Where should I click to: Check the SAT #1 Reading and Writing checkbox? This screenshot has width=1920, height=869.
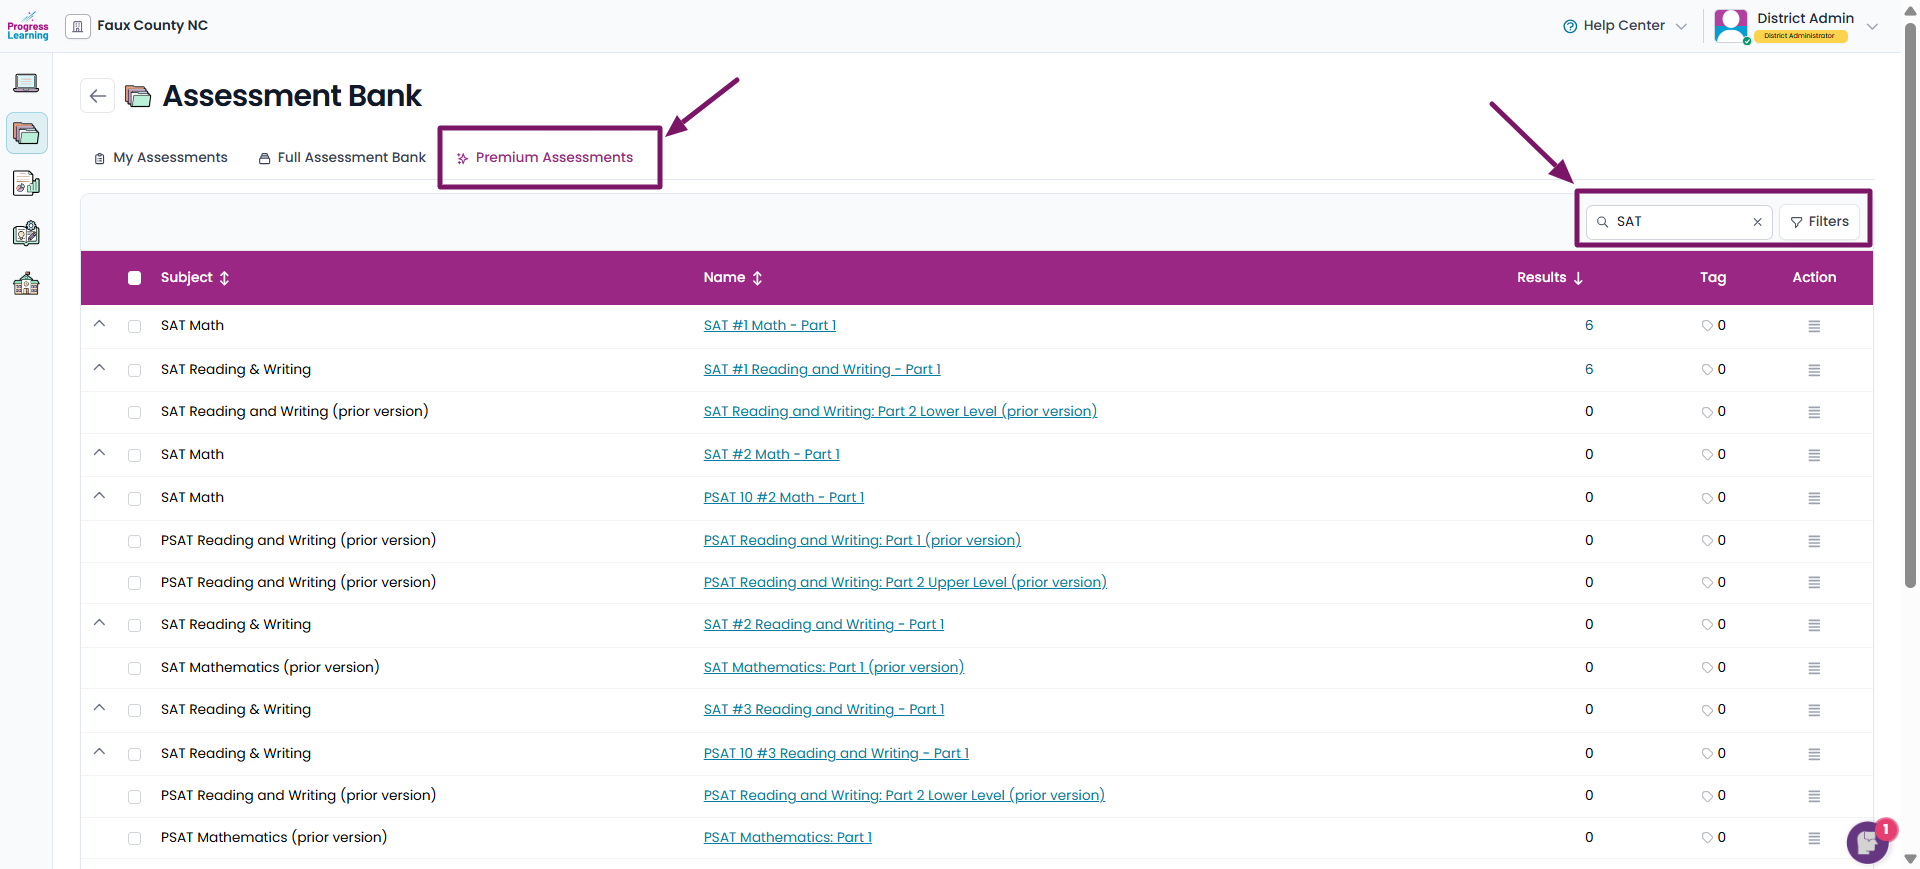[x=135, y=370]
